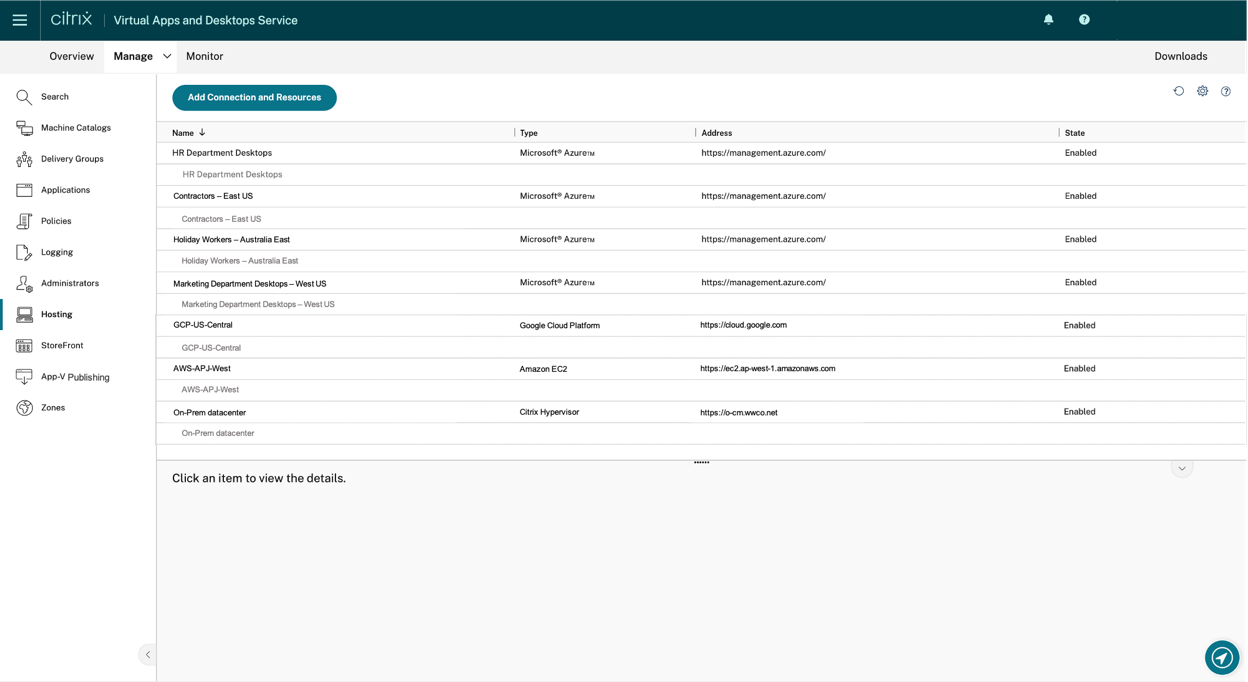Open the Downloads page
1248x682 pixels.
pyautogui.click(x=1180, y=56)
